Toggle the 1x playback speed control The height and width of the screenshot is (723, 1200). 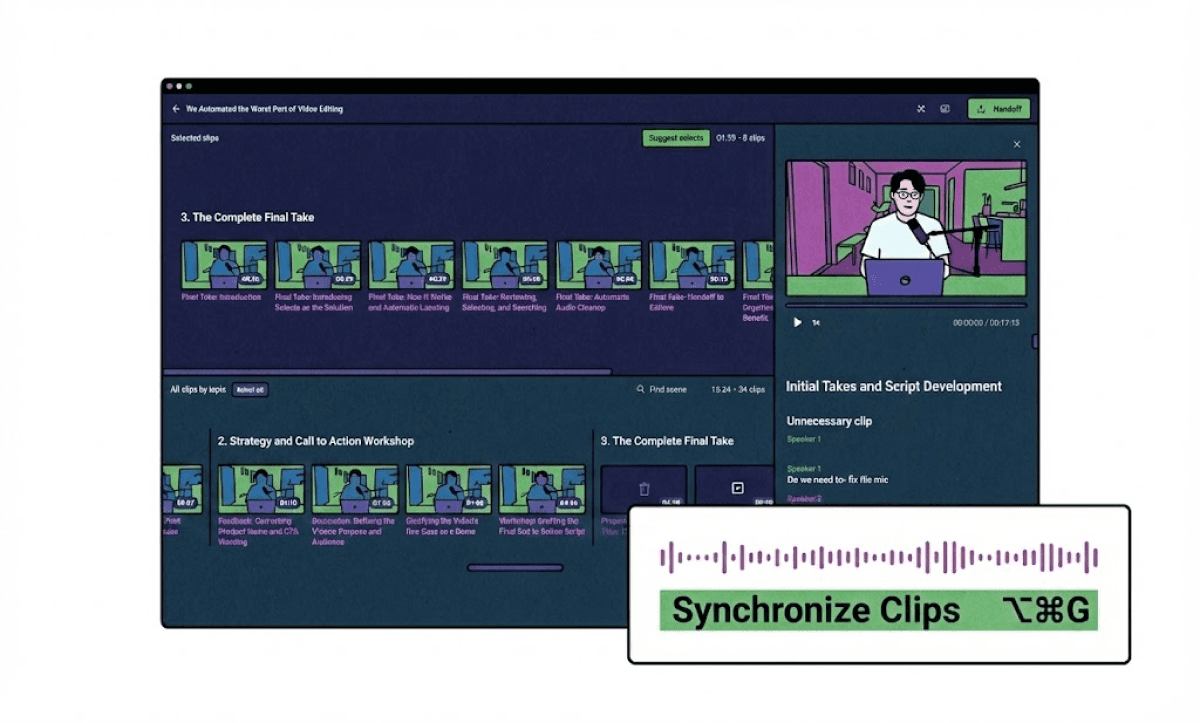pyautogui.click(x=815, y=323)
